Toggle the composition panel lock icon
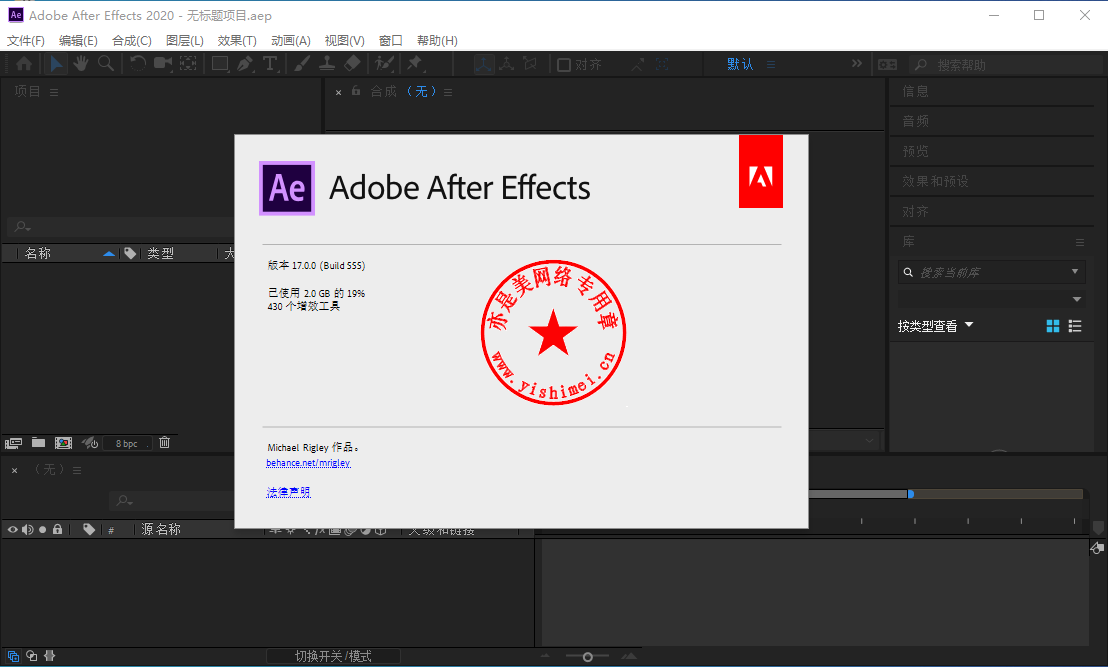The image size is (1108, 667). [x=356, y=91]
